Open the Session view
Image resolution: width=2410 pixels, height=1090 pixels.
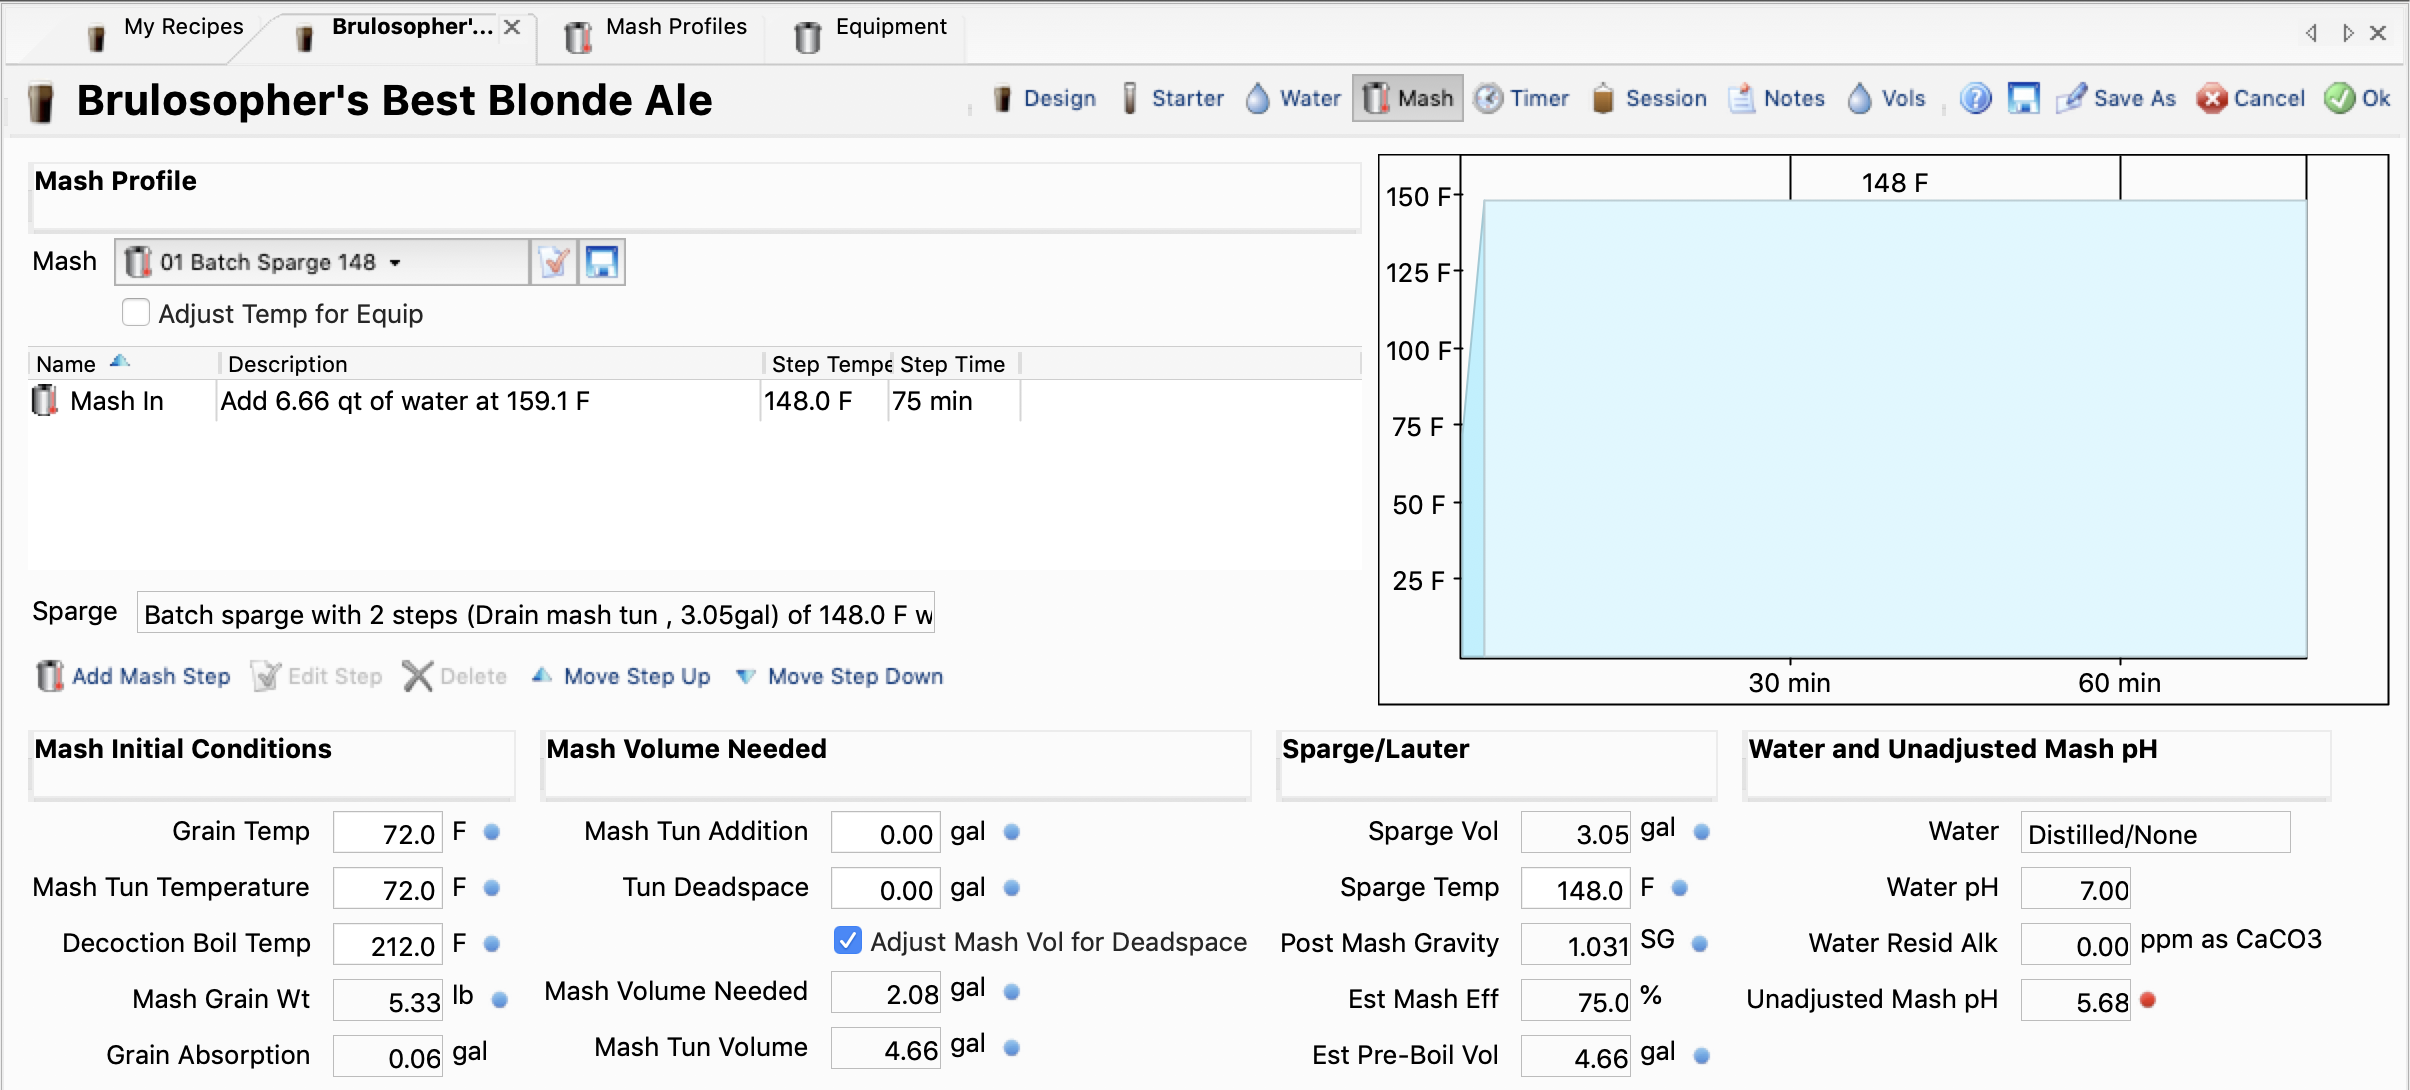pyautogui.click(x=1649, y=98)
